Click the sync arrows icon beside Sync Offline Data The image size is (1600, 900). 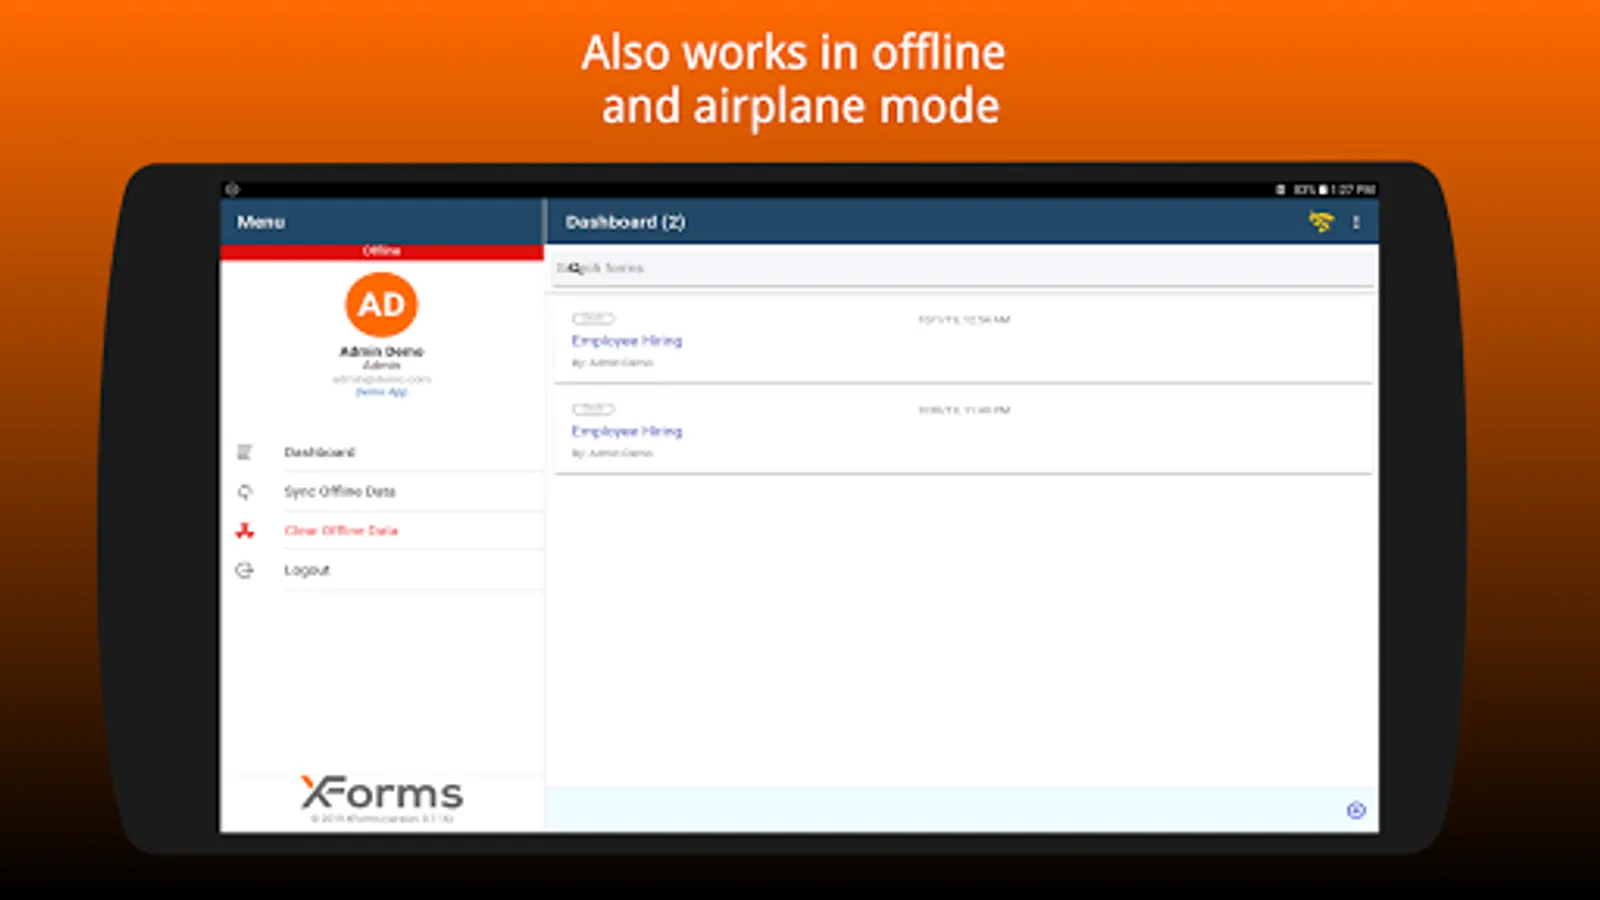point(244,491)
